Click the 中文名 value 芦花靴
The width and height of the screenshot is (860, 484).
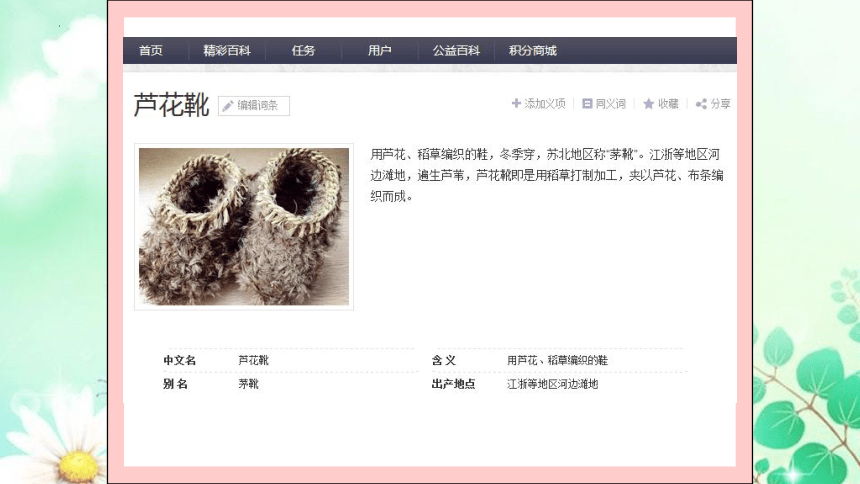click(x=253, y=361)
